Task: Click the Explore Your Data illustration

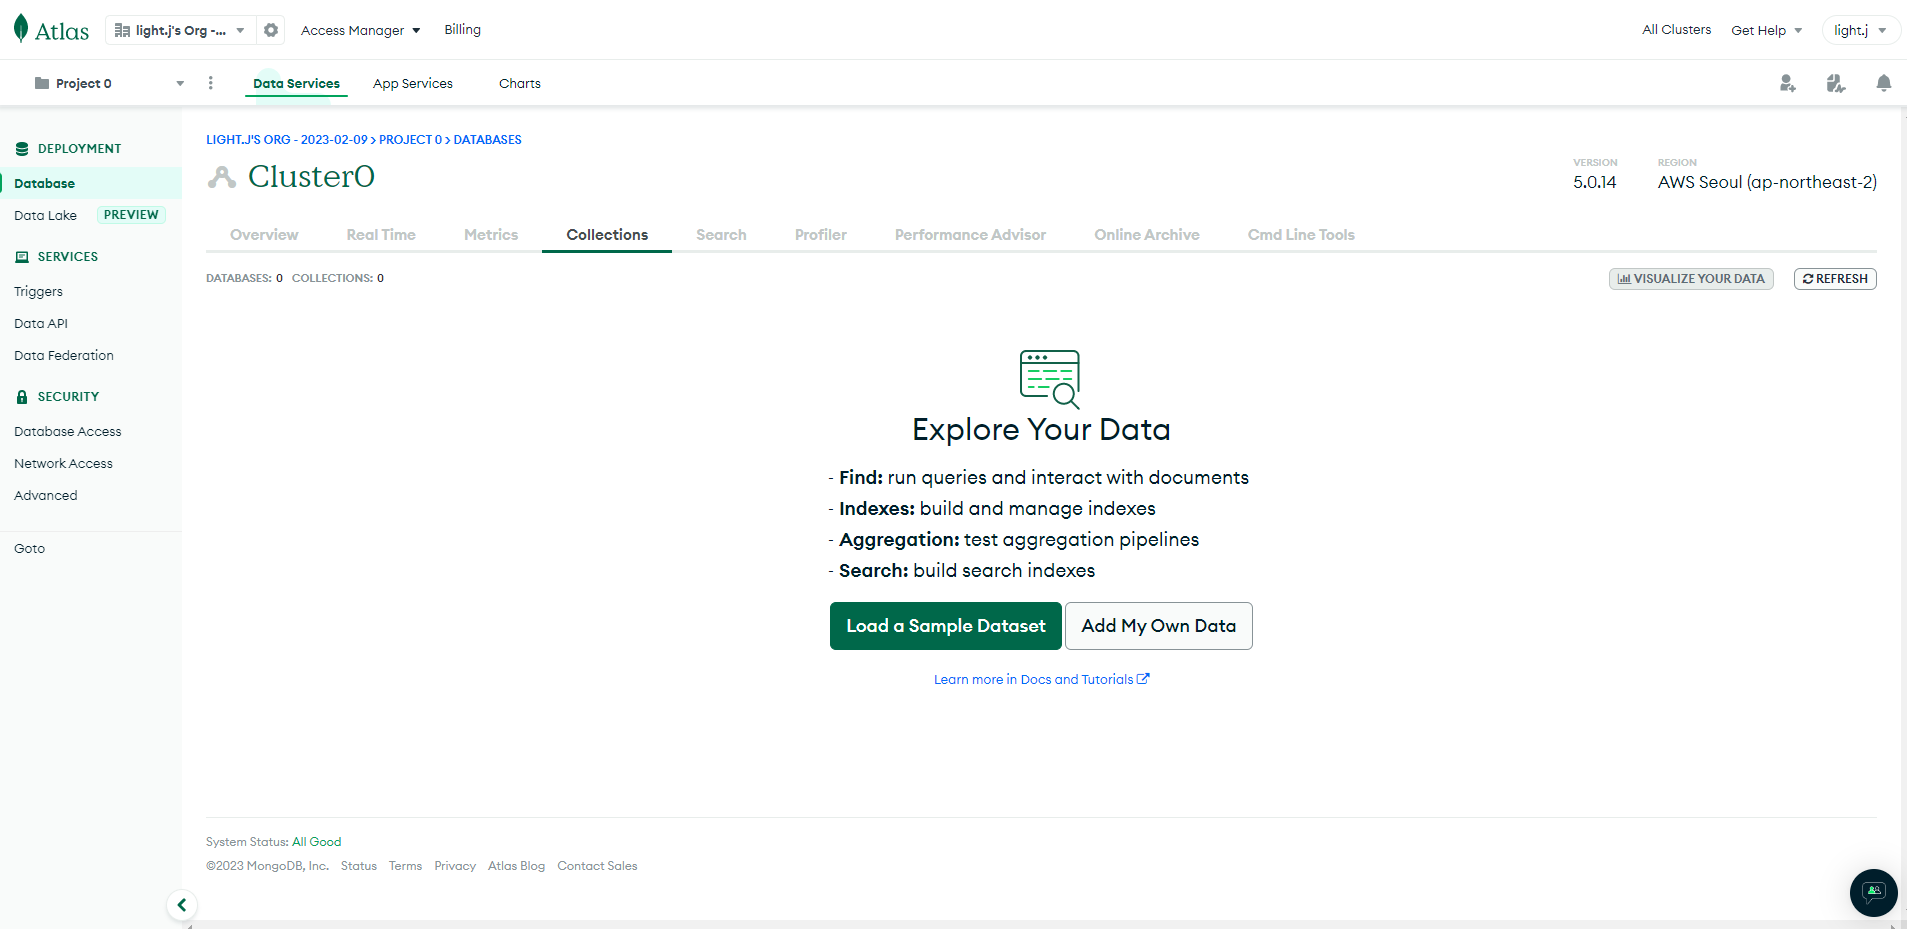Action: (x=1050, y=379)
